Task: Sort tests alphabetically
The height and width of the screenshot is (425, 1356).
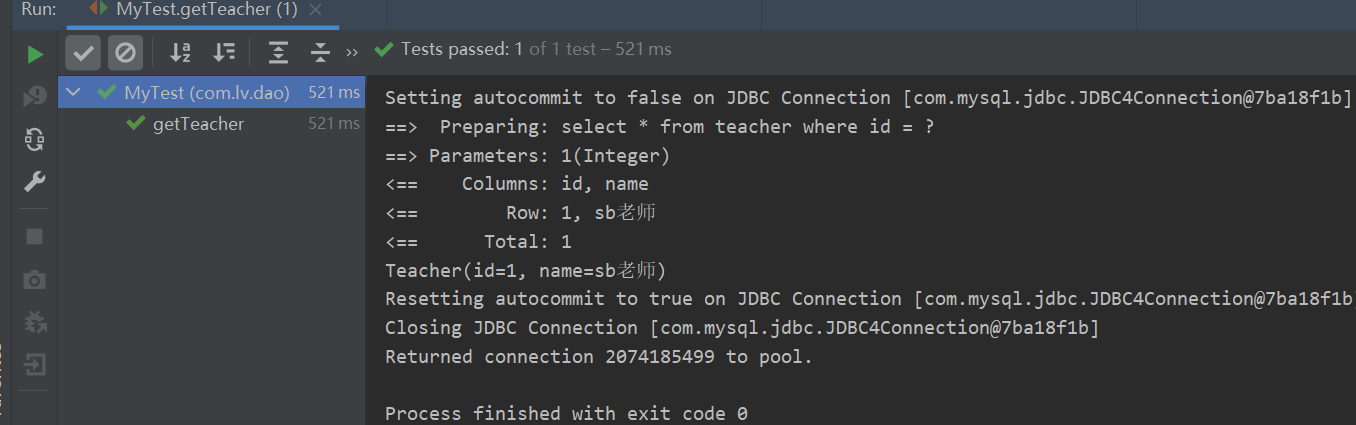Action: click(180, 52)
